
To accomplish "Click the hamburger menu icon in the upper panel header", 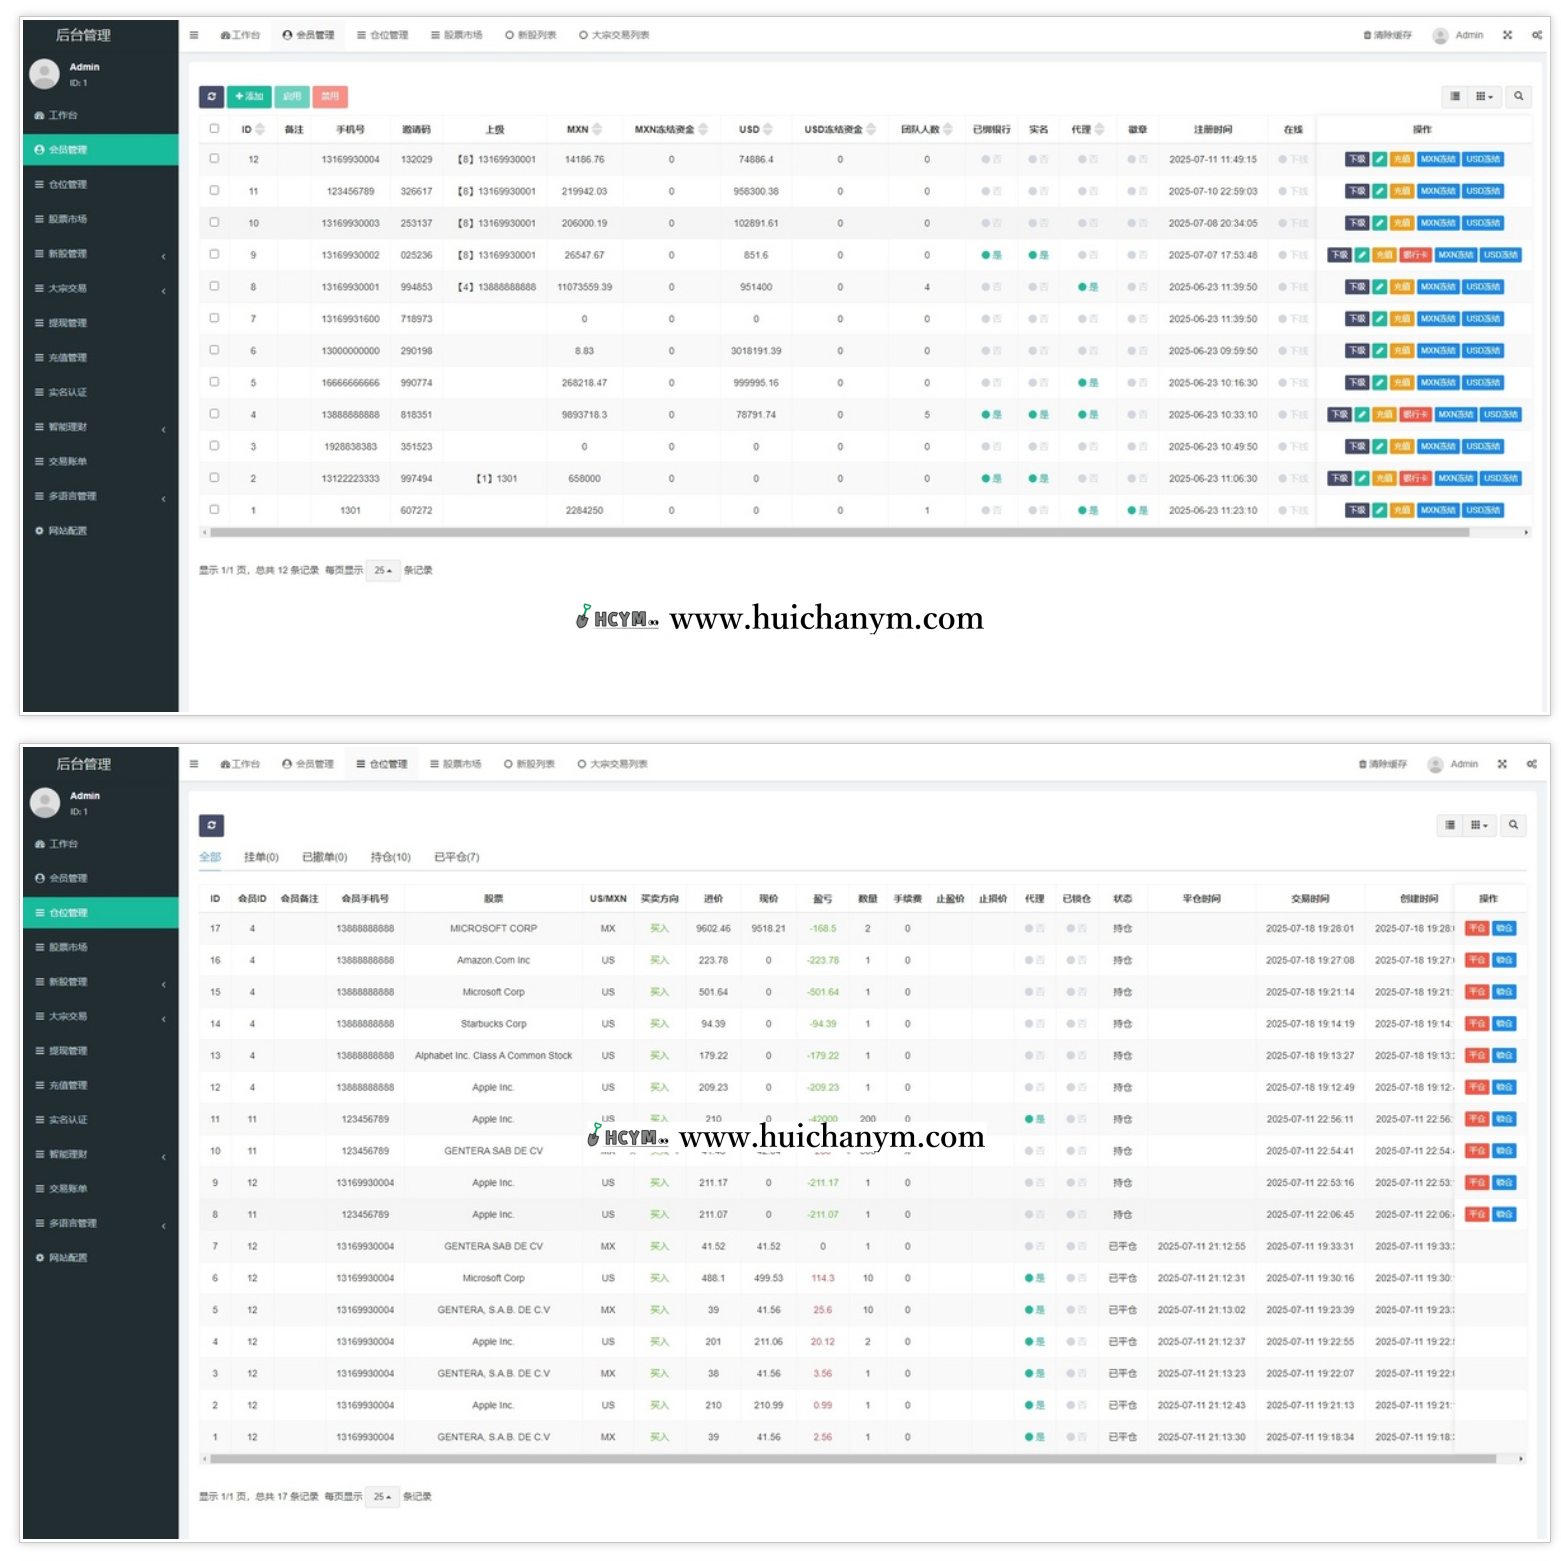I will pyautogui.click(x=194, y=35).
